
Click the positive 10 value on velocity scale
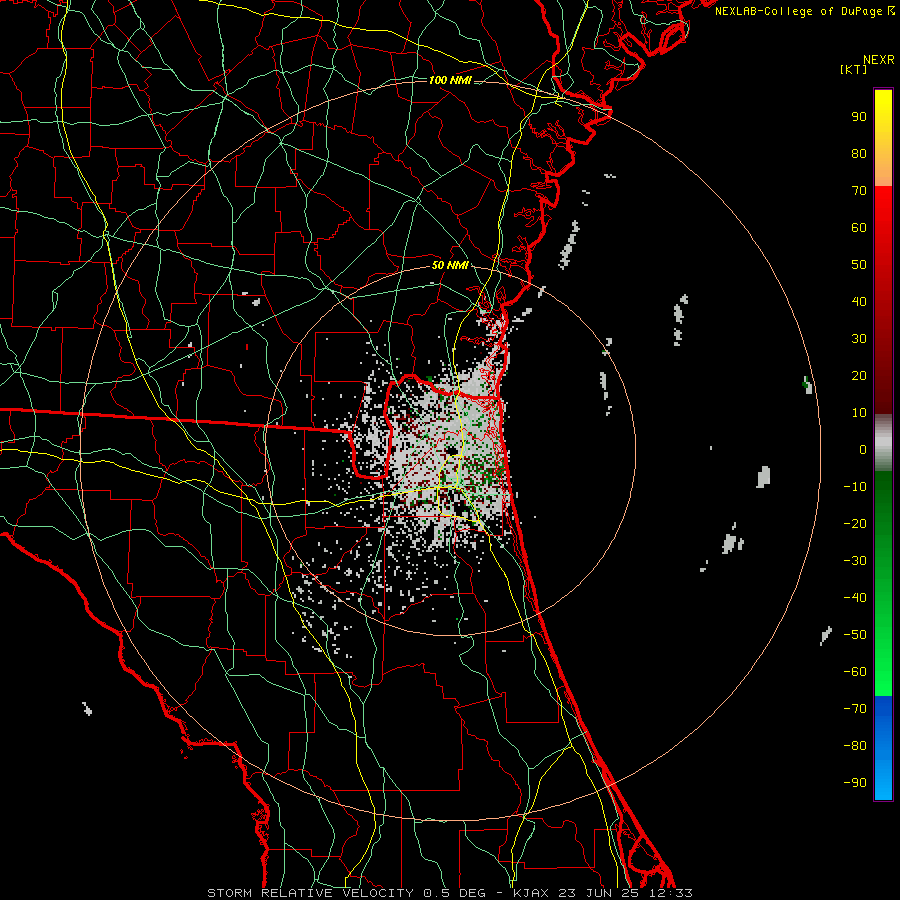click(x=859, y=413)
